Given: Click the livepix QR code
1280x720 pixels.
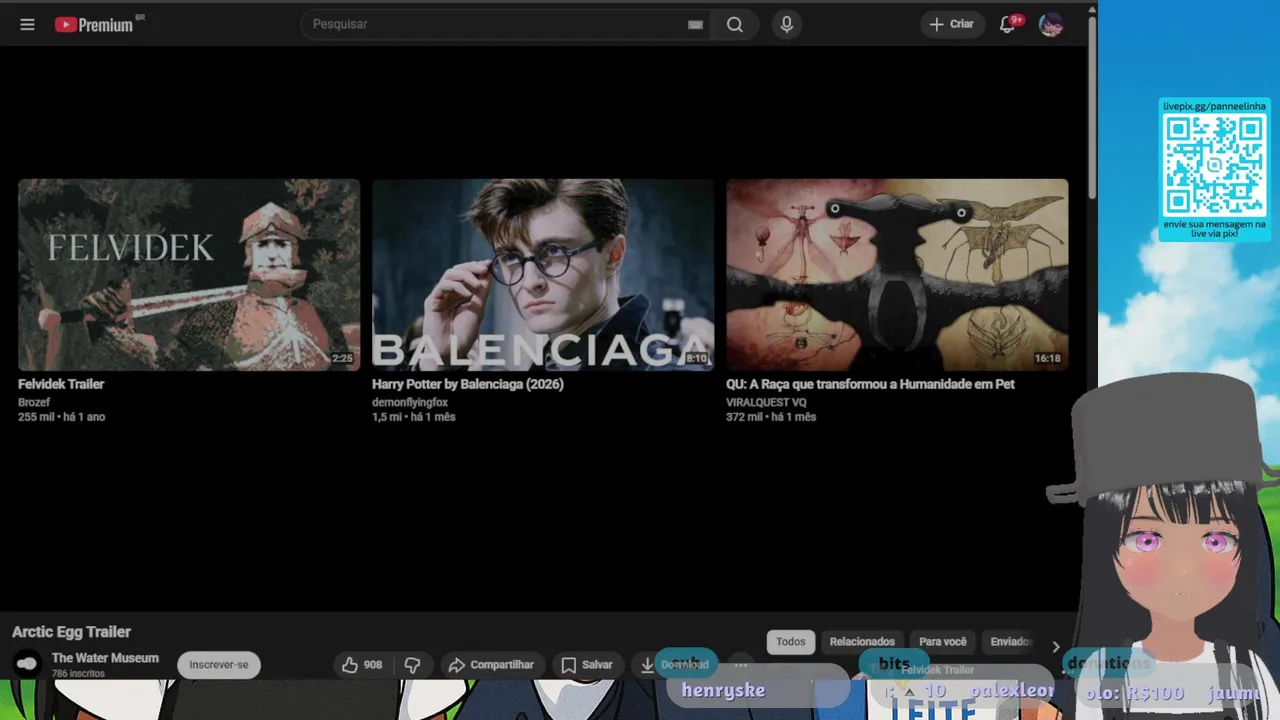Looking at the screenshot, I should [x=1214, y=164].
